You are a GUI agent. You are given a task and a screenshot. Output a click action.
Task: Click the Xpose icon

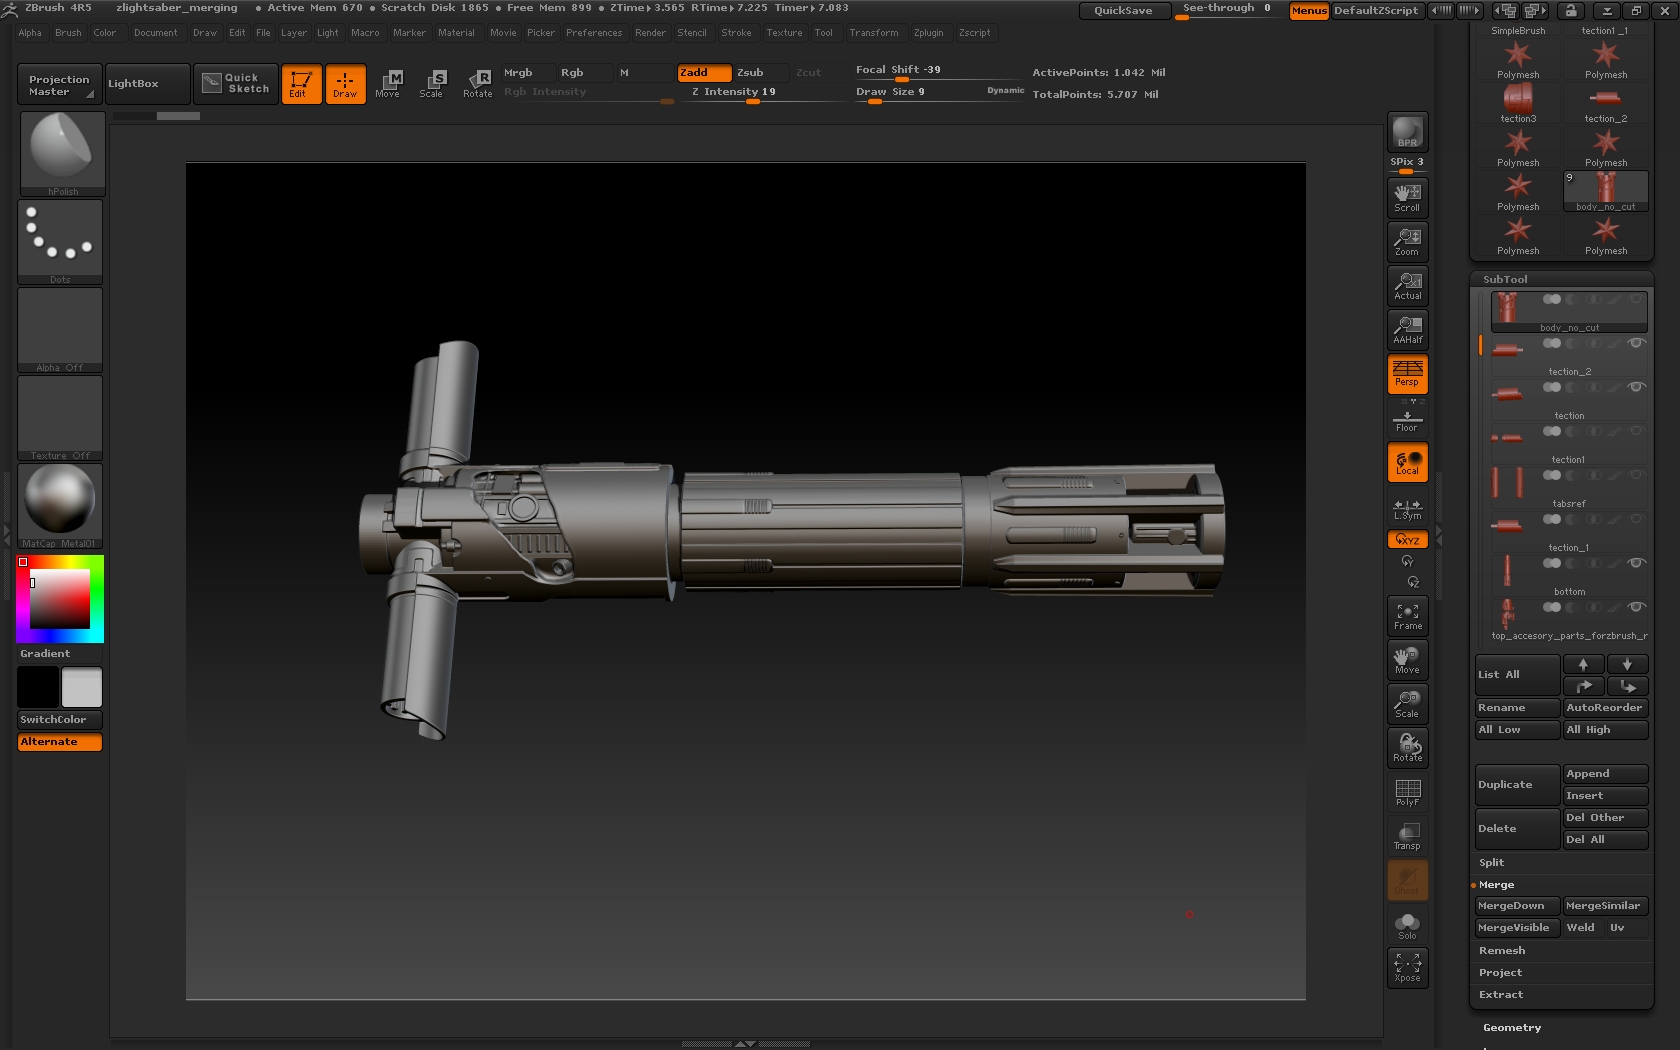1407,968
